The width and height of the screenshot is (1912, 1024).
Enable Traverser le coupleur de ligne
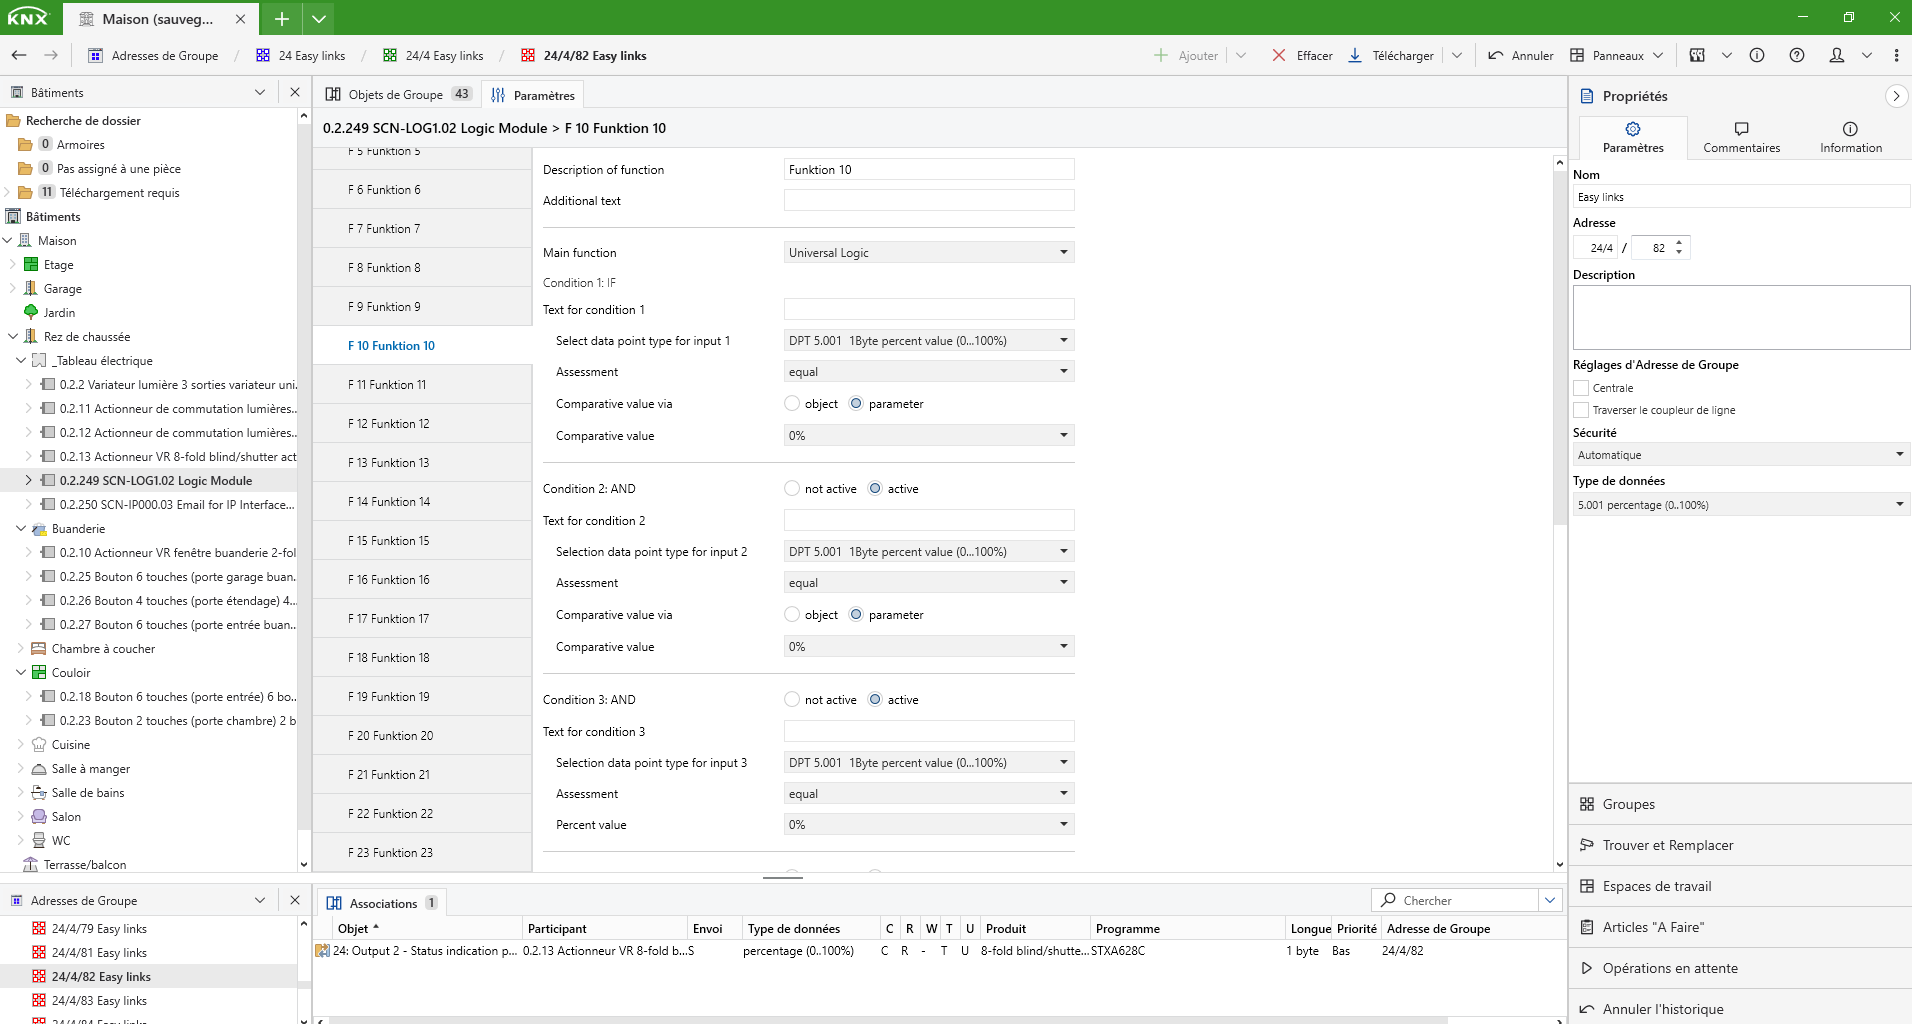pos(1581,410)
